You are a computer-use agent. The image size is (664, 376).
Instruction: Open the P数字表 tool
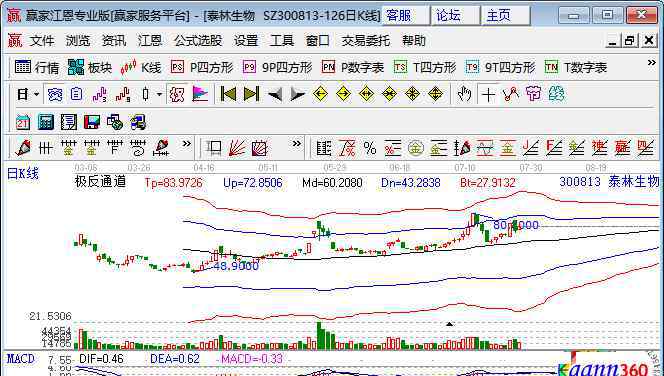[353, 67]
